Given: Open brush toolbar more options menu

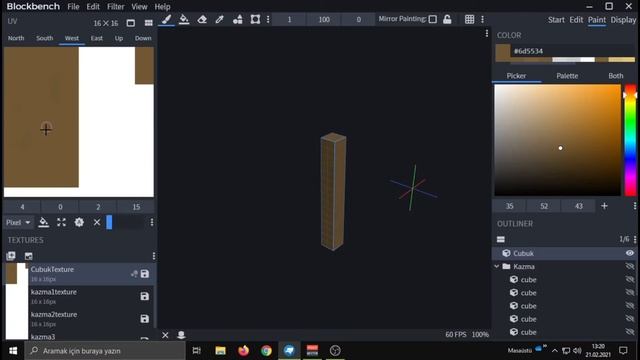Looking at the screenshot, I should click(x=268, y=19).
